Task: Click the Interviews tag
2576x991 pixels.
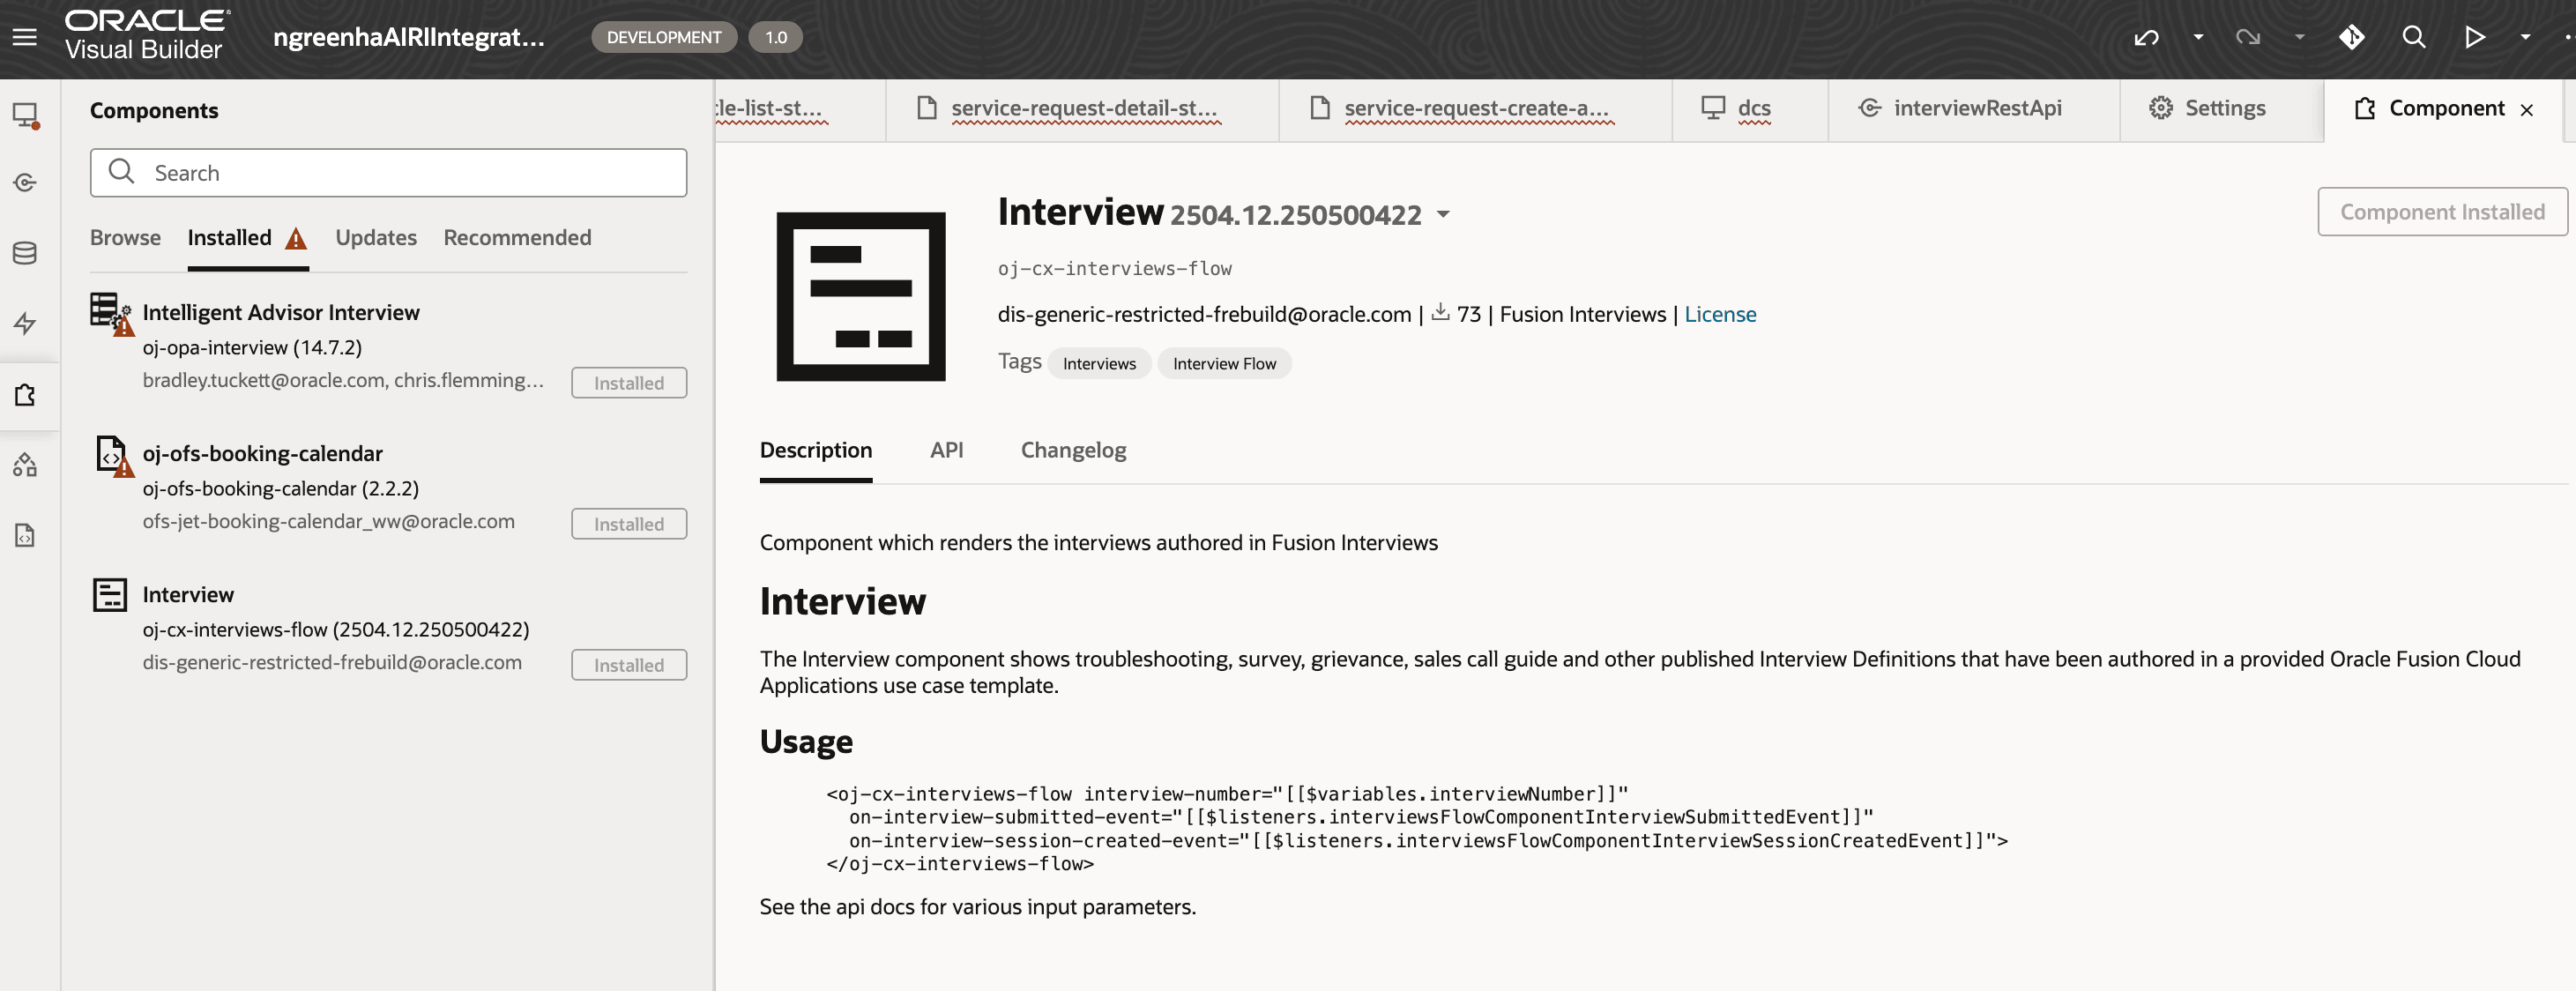Action: (1099, 364)
